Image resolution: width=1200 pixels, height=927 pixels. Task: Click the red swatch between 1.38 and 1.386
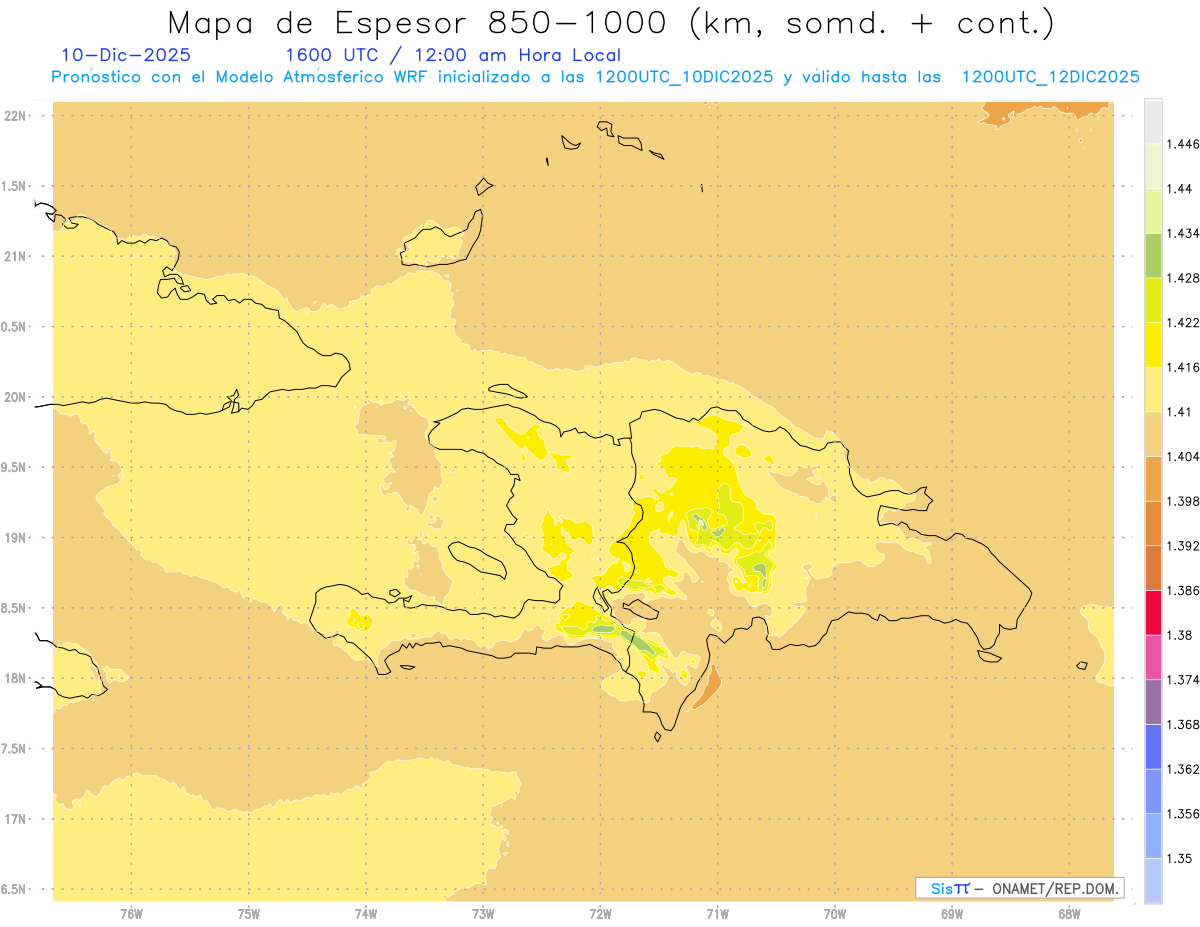point(1153,612)
